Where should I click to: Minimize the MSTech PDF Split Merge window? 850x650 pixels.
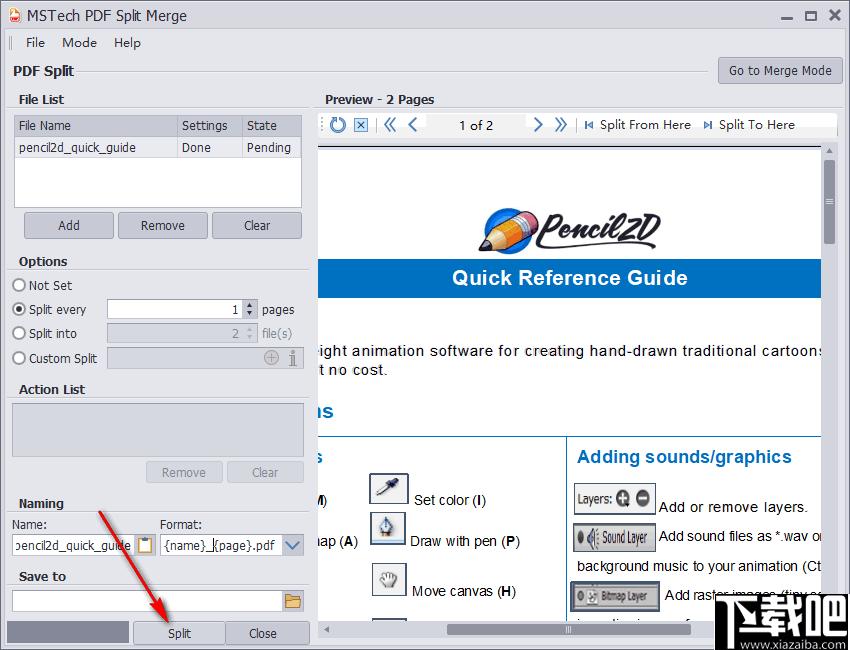point(787,17)
